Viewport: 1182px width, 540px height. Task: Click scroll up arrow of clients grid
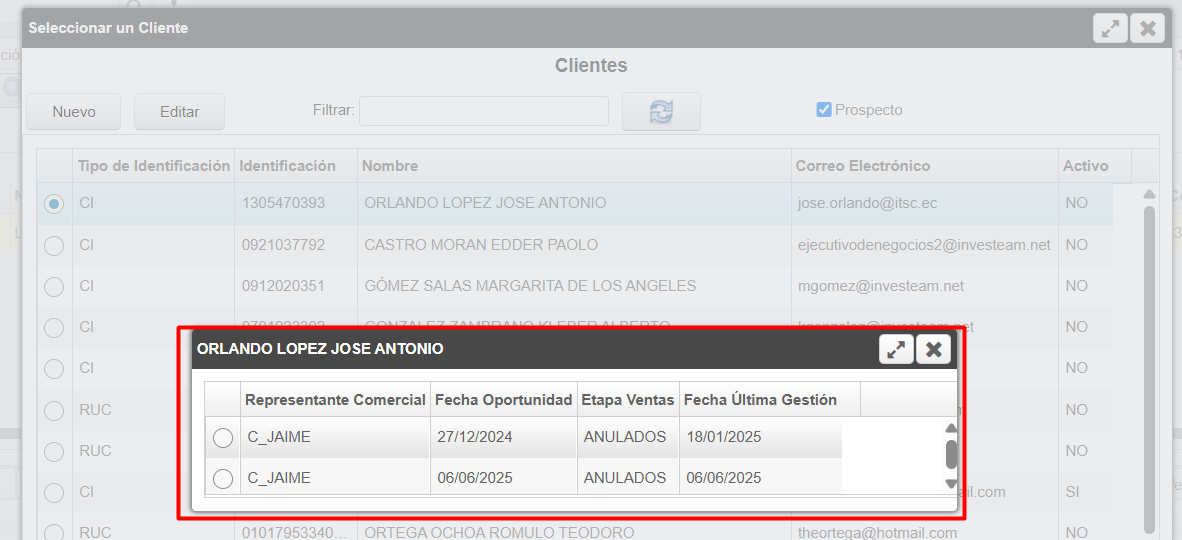tap(1149, 194)
